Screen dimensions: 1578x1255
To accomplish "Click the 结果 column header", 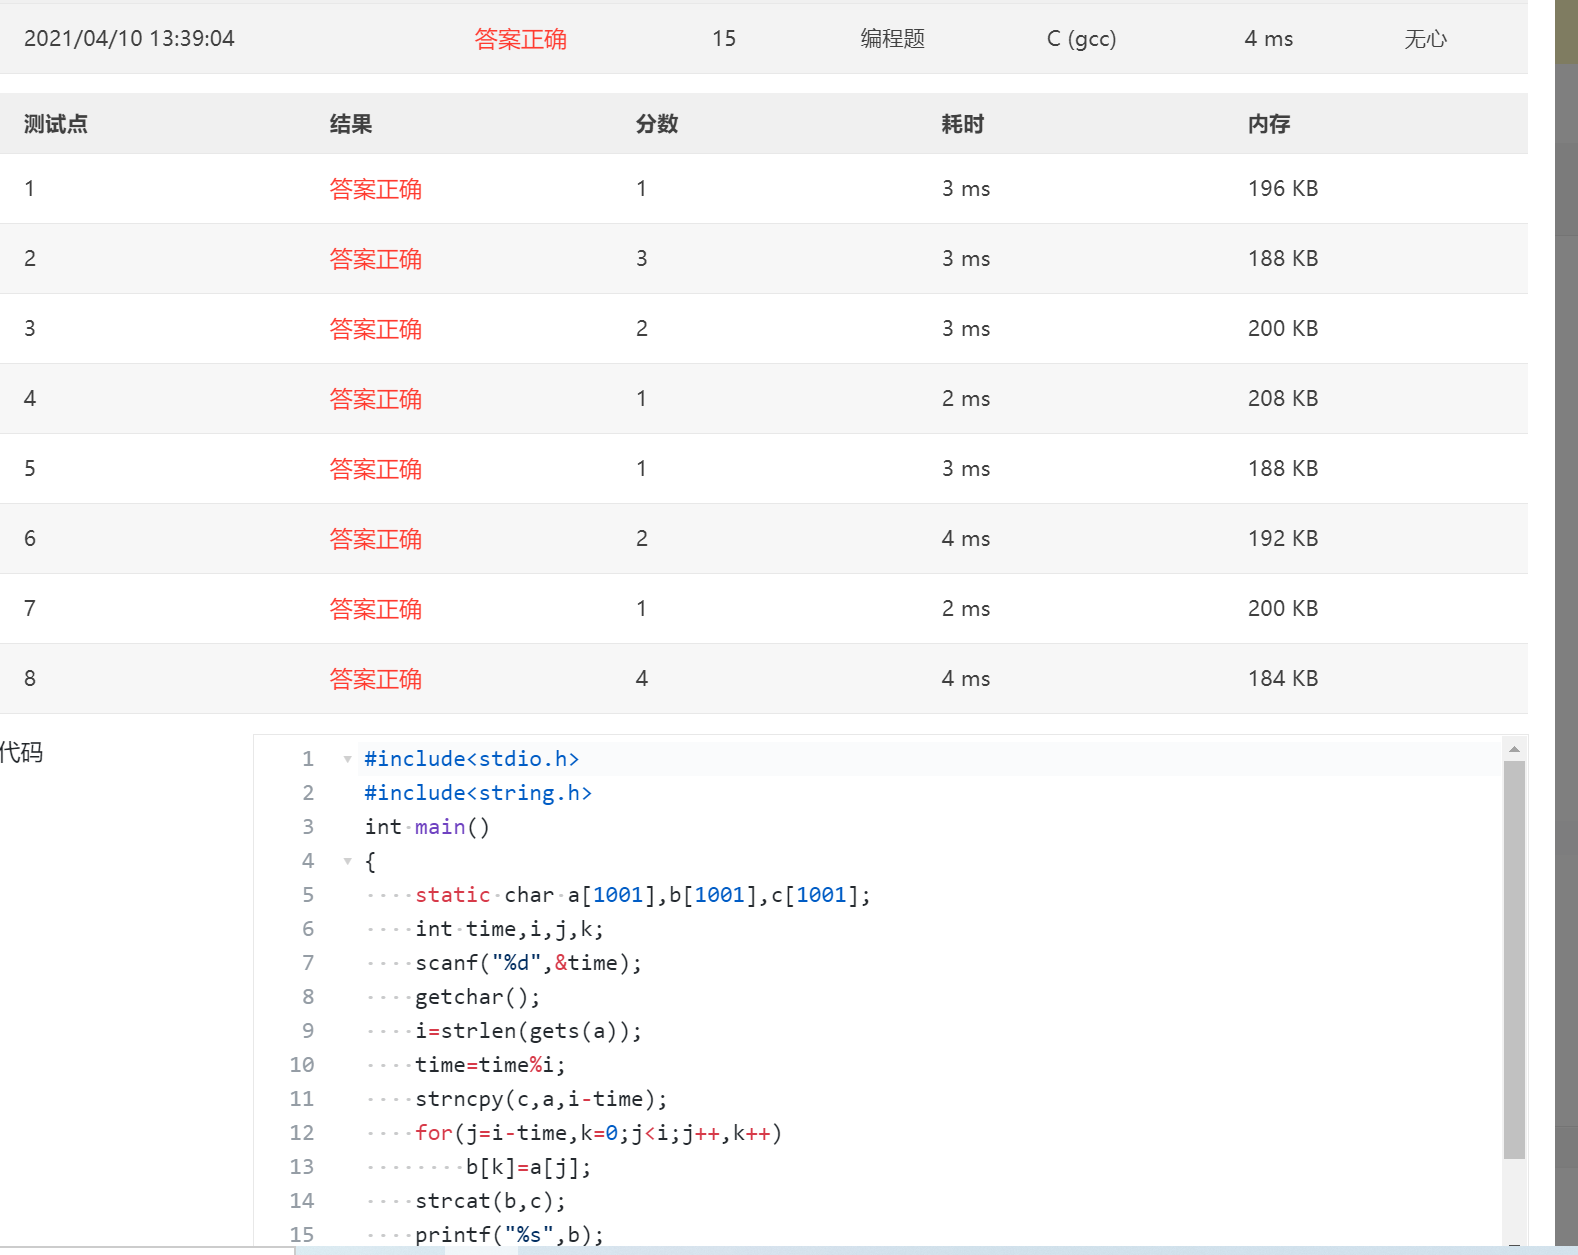I will (x=351, y=124).
